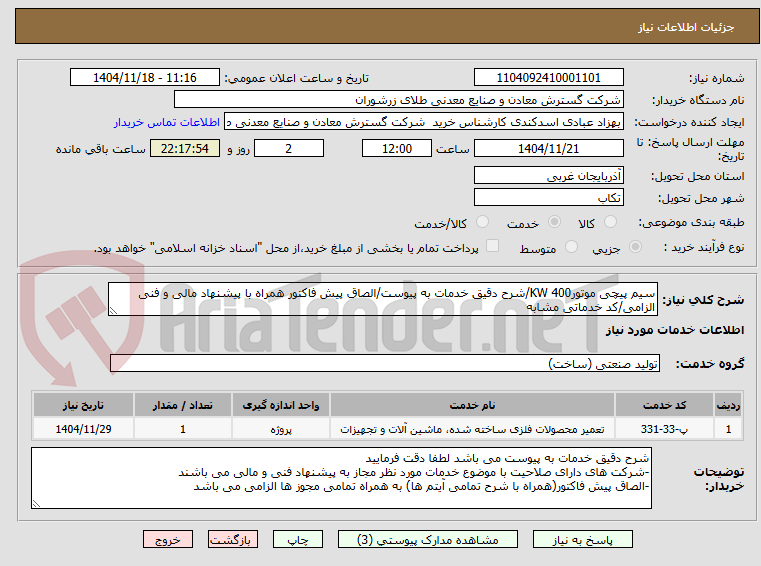Click the remaining days field showing 2
The height and width of the screenshot is (566, 761).
click(x=289, y=149)
